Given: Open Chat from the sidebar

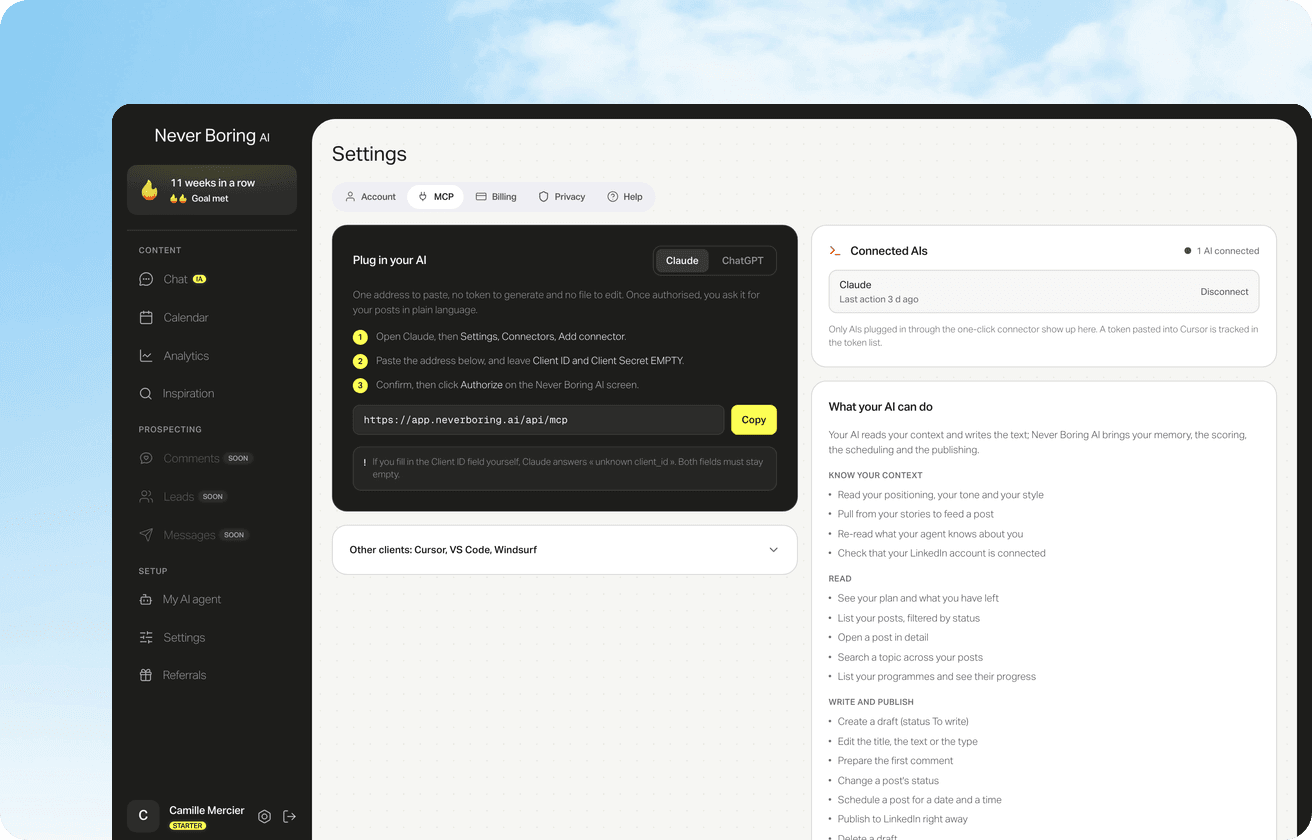Looking at the screenshot, I should (x=173, y=279).
